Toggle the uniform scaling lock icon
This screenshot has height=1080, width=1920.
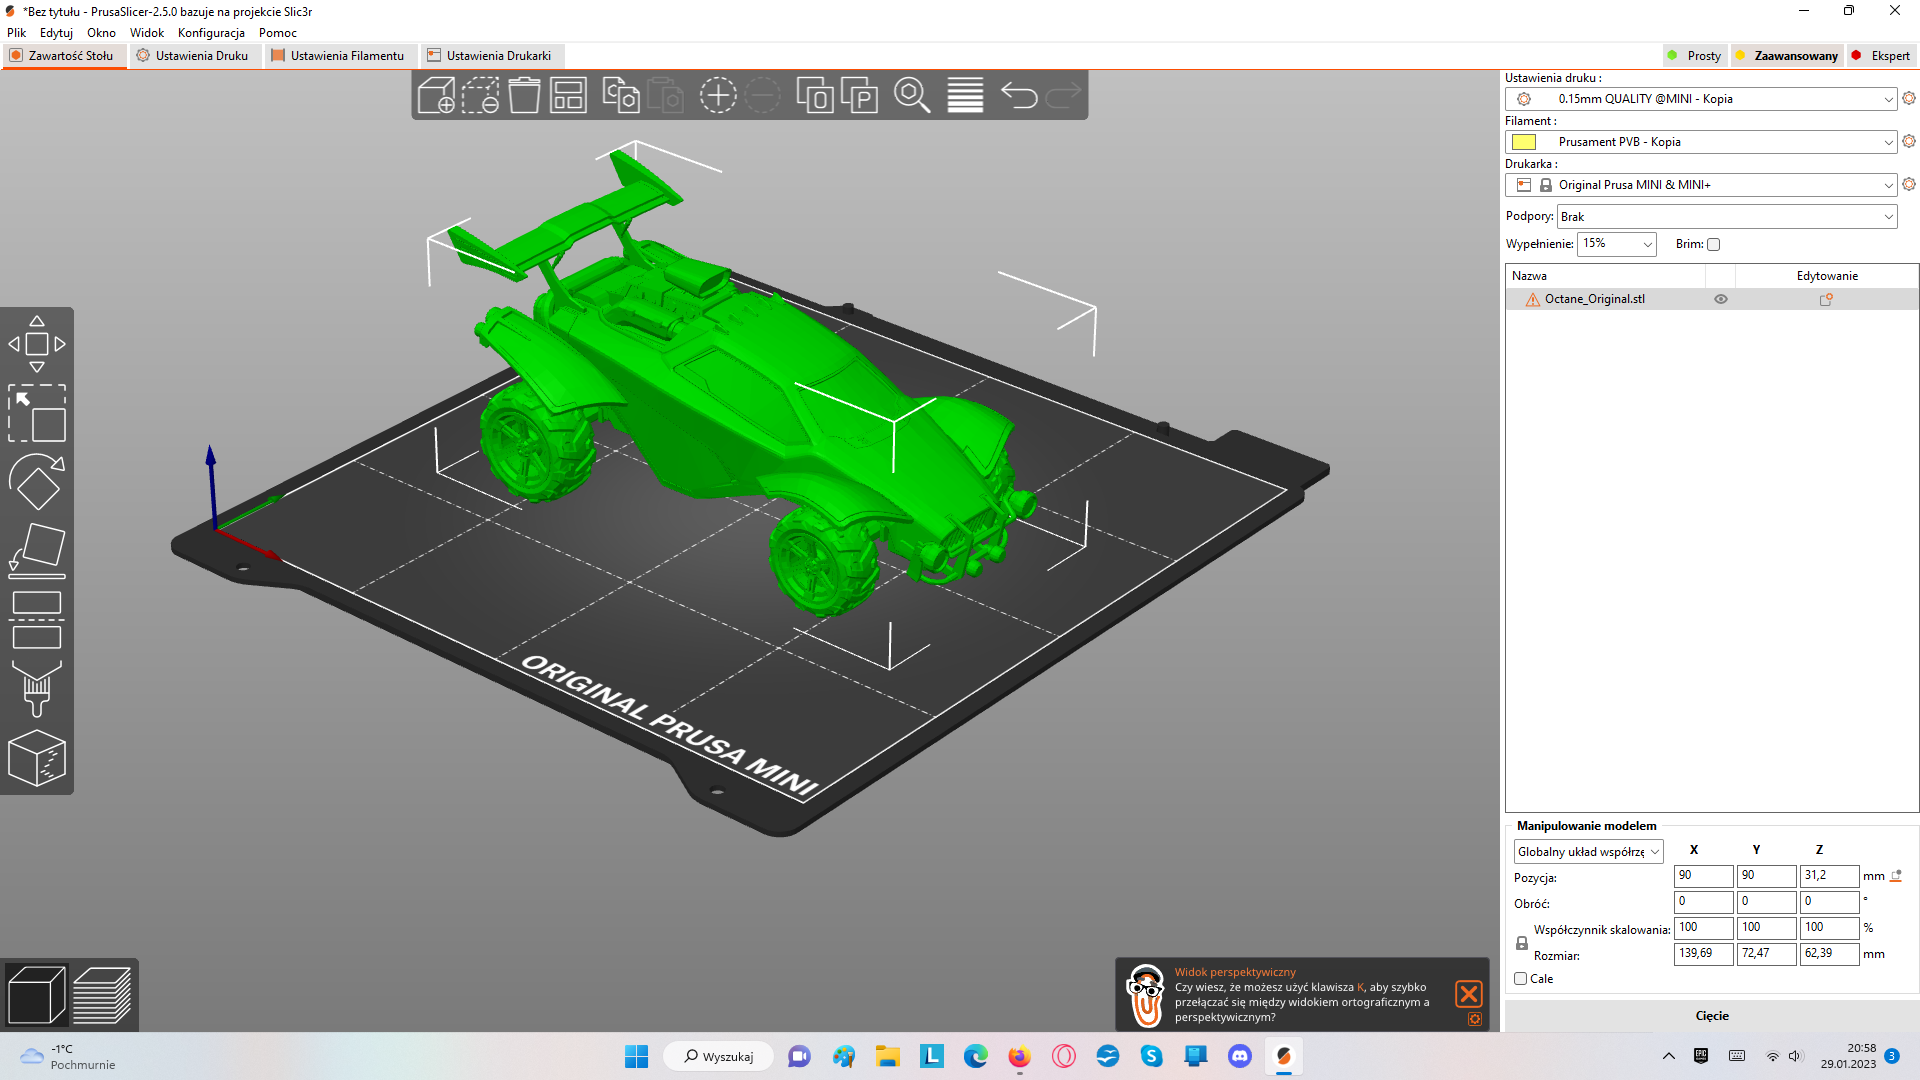(1522, 943)
